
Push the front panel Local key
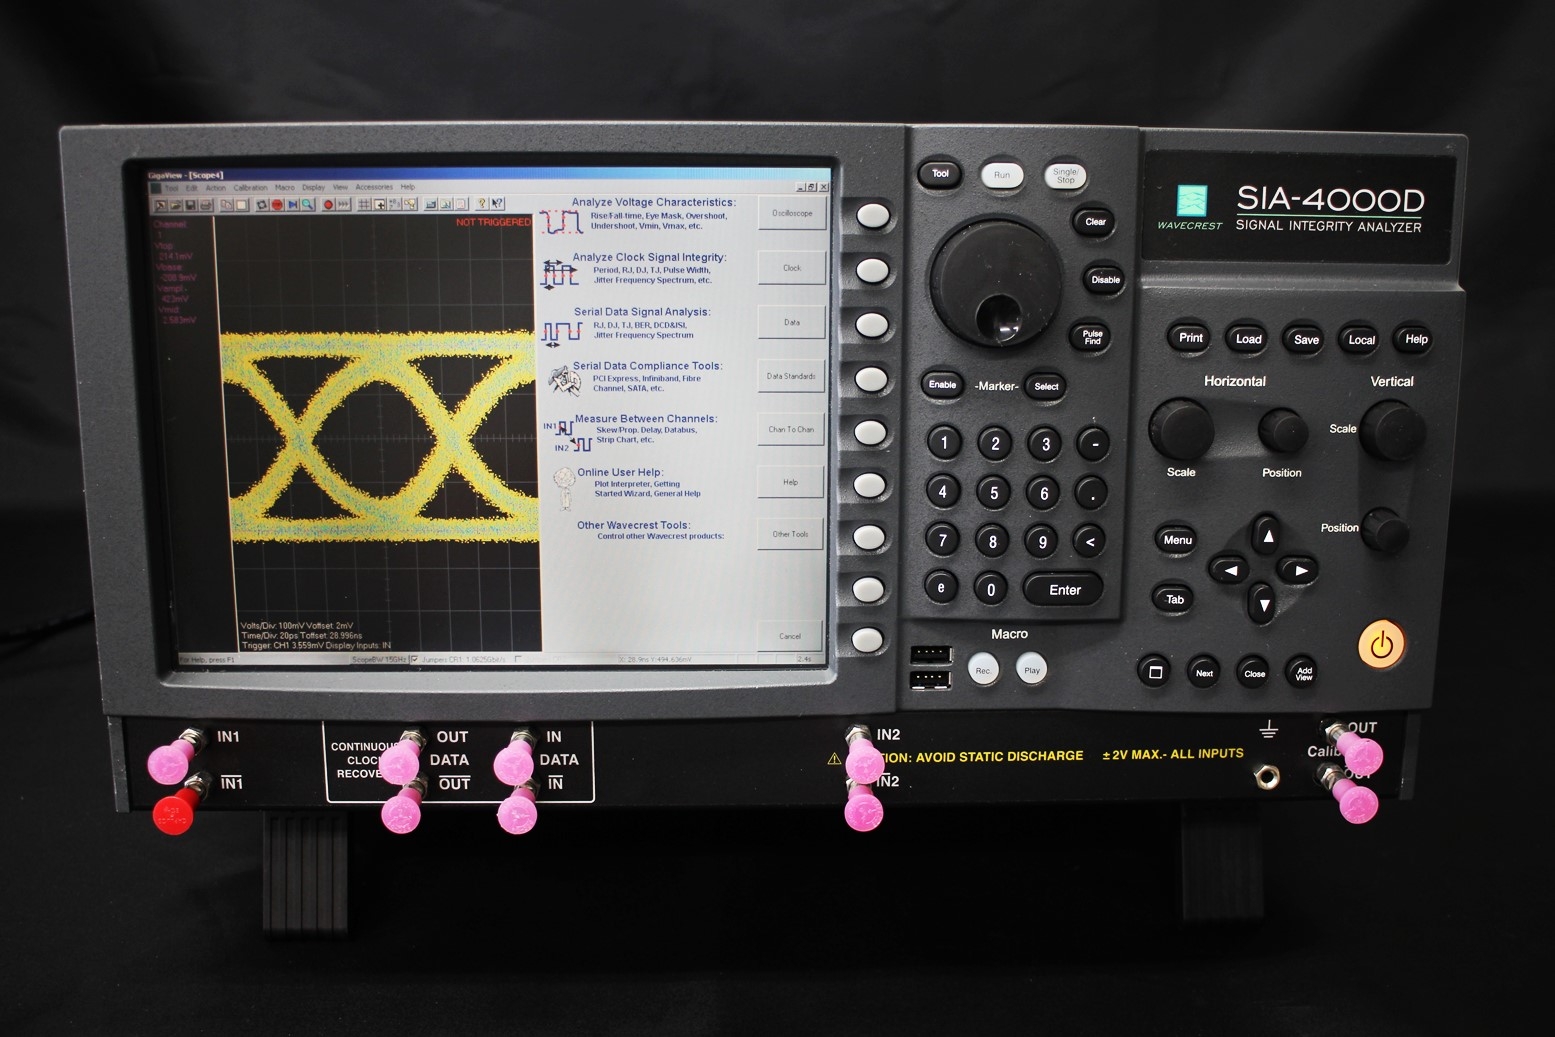(1361, 339)
